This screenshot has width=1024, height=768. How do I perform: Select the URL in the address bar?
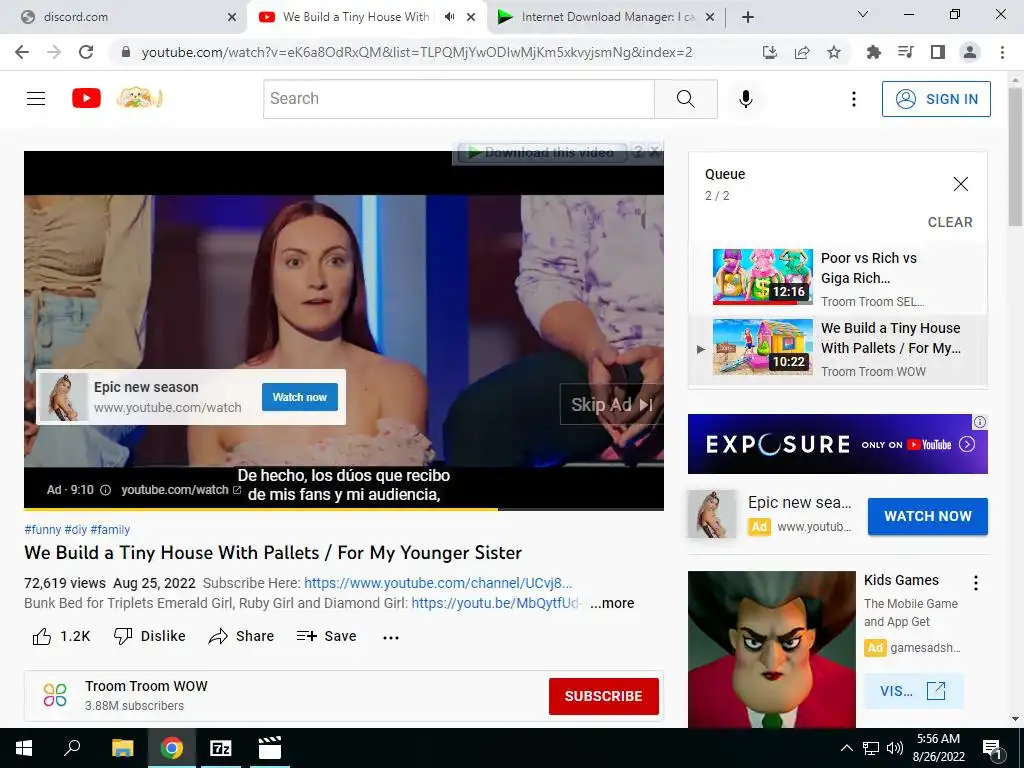[x=417, y=52]
